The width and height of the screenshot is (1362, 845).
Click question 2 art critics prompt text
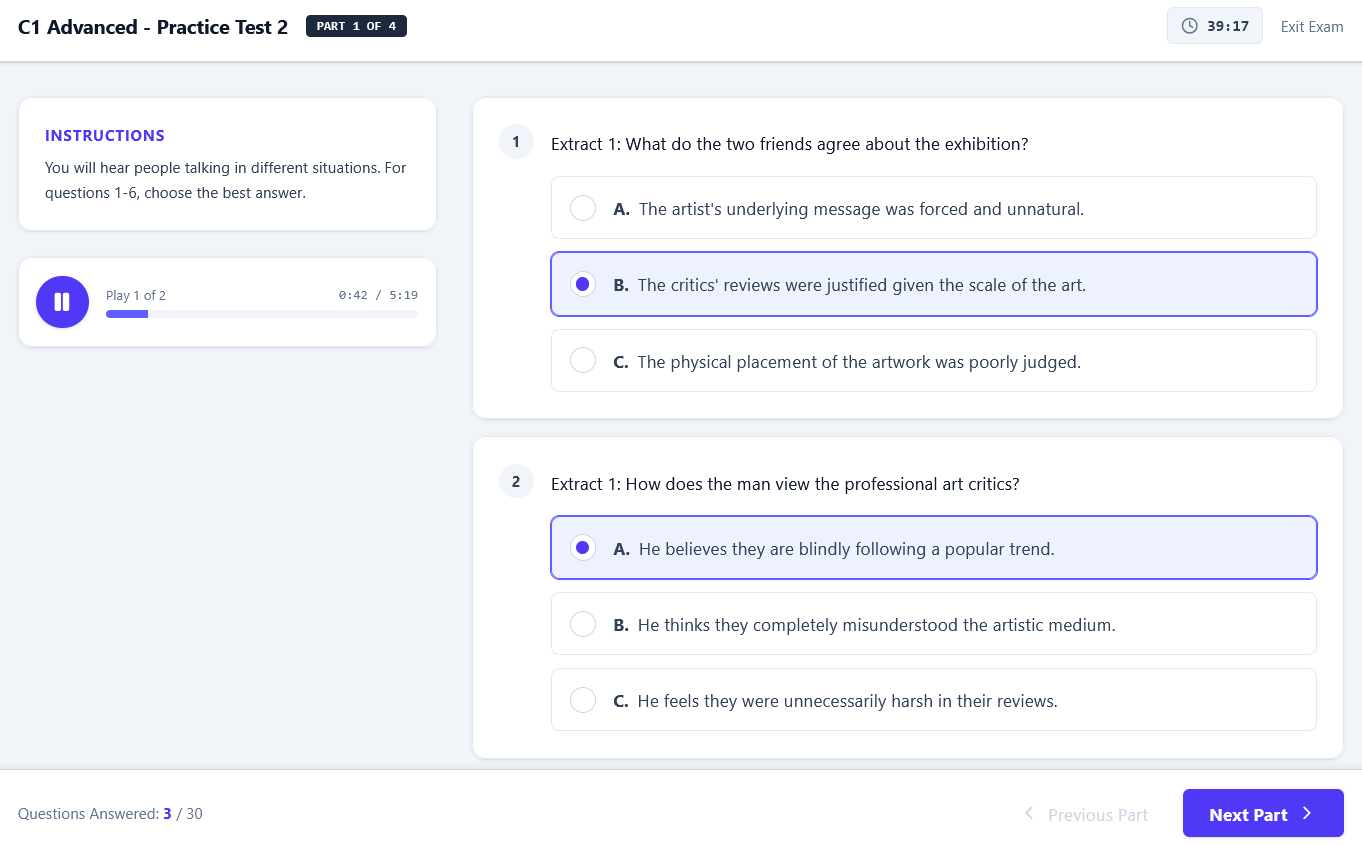coord(785,484)
